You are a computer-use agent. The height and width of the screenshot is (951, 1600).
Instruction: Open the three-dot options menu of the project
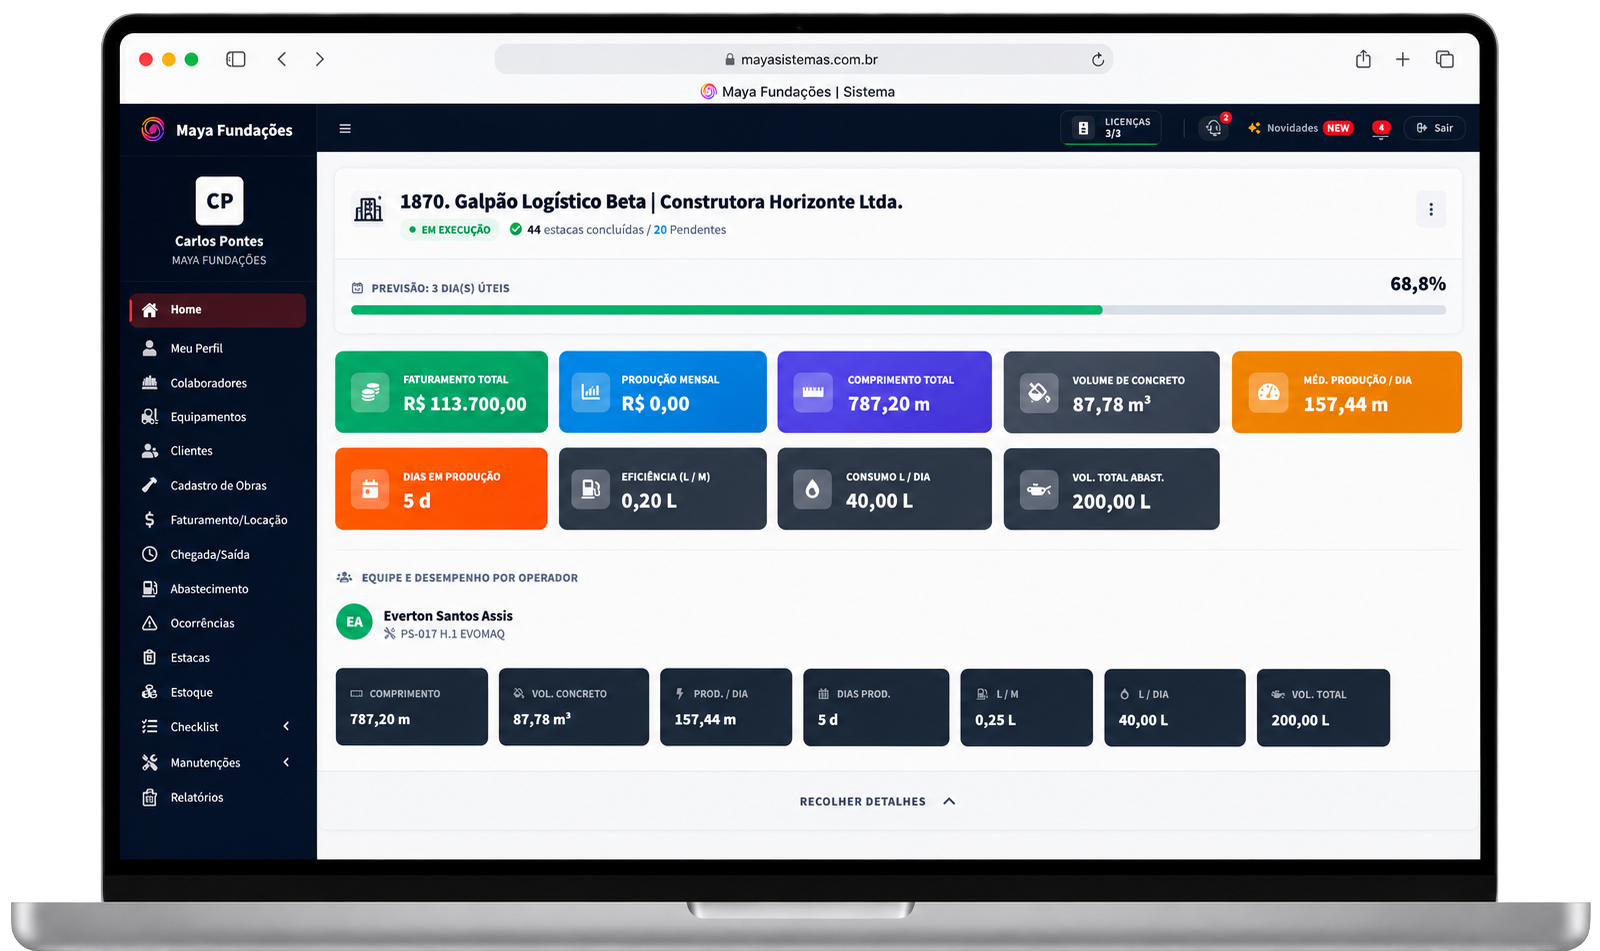(x=1431, y=209)
